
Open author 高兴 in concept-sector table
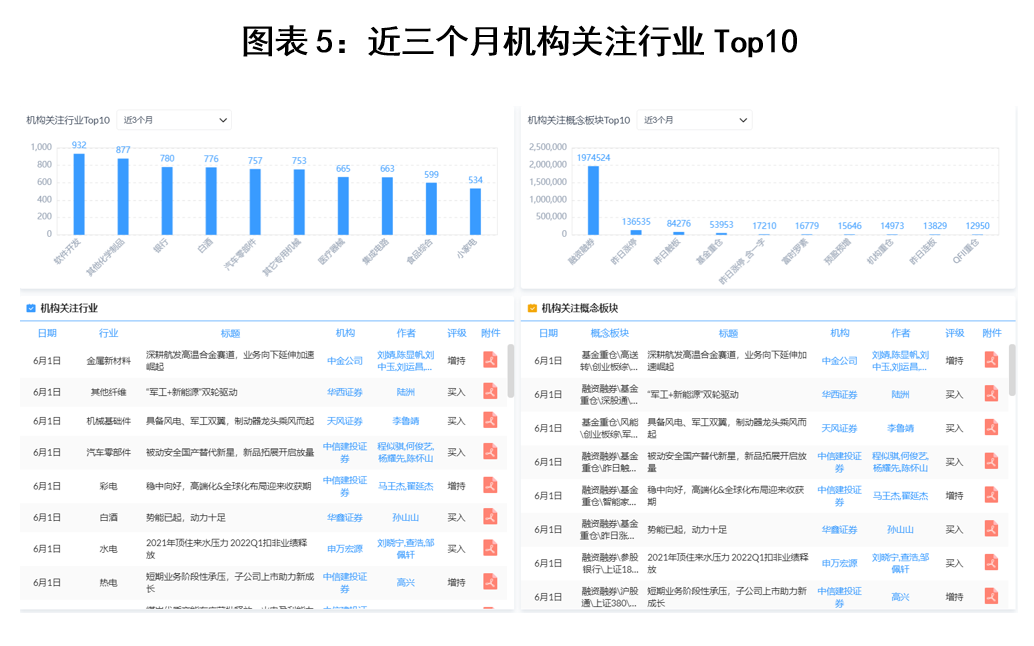900,597
